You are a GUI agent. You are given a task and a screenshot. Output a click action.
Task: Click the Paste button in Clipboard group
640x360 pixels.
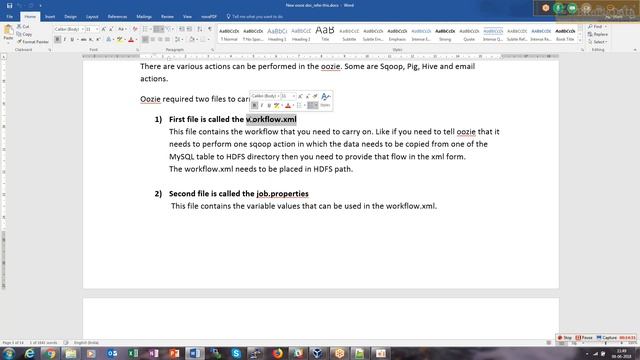8,33
